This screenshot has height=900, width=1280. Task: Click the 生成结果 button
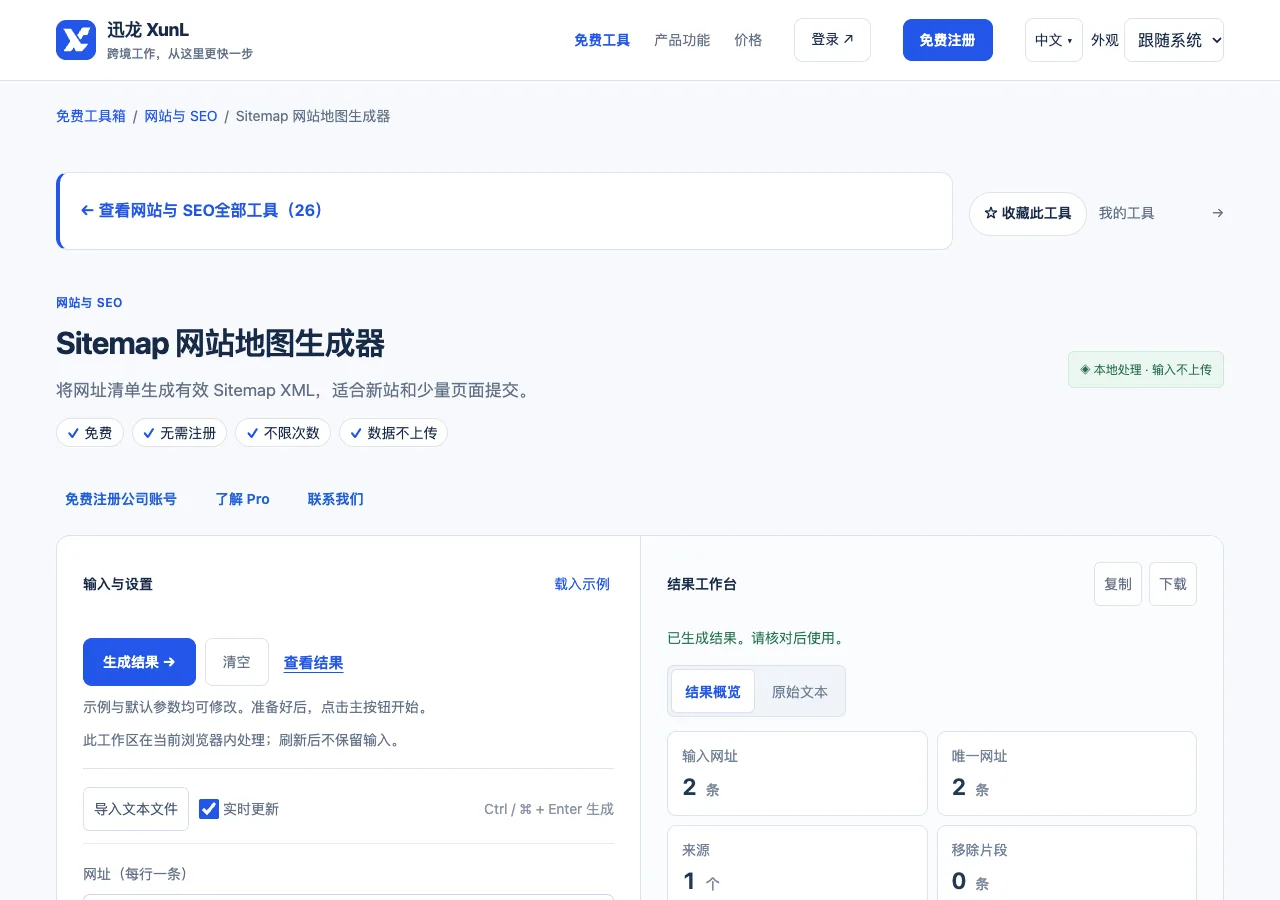[x=139, y=662]
